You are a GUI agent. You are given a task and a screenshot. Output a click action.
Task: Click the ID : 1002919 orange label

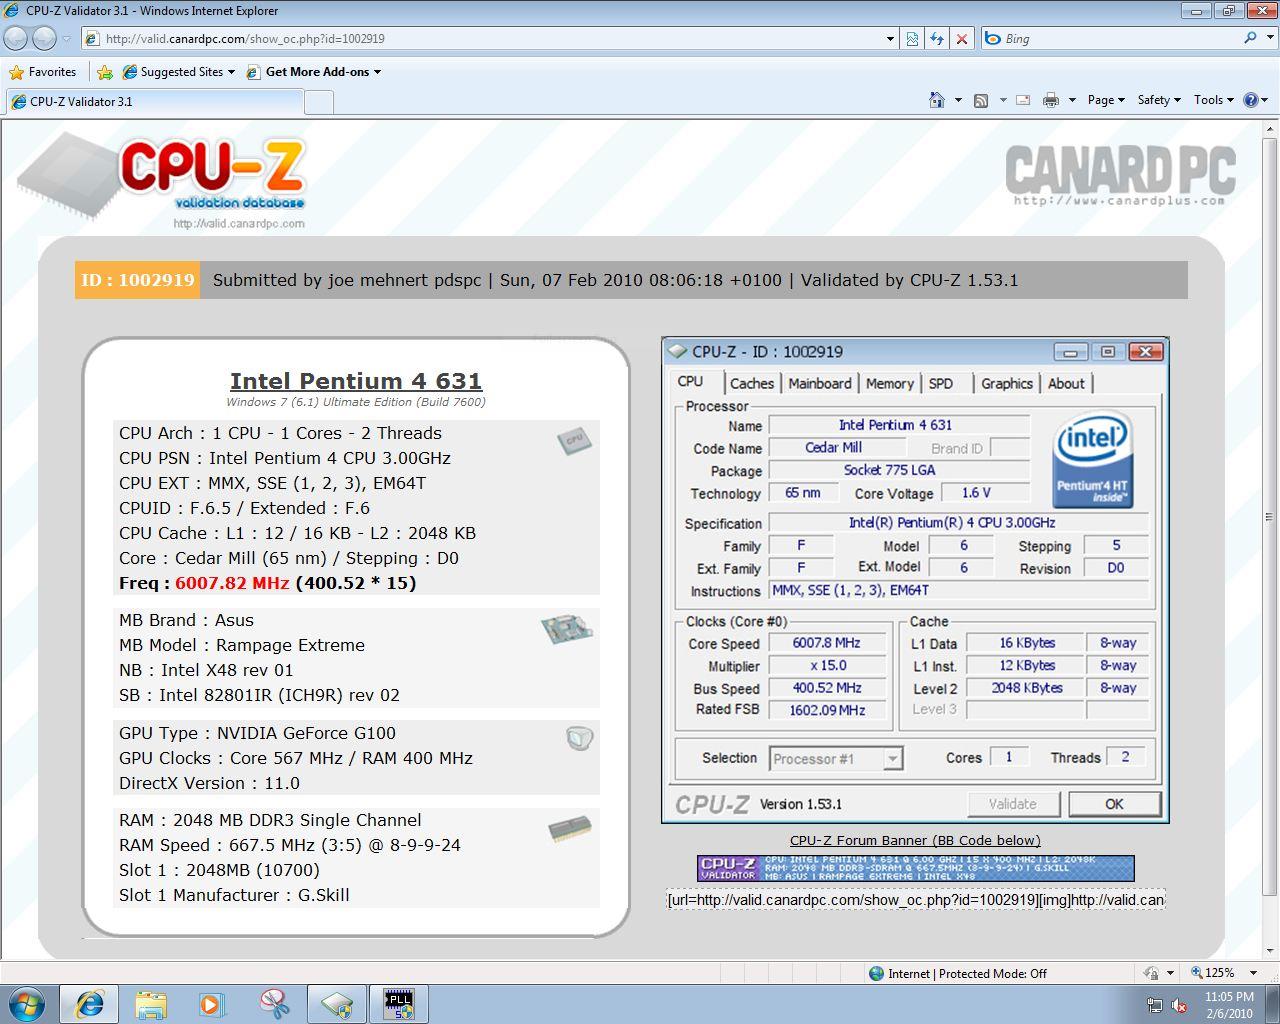[138, 280]
